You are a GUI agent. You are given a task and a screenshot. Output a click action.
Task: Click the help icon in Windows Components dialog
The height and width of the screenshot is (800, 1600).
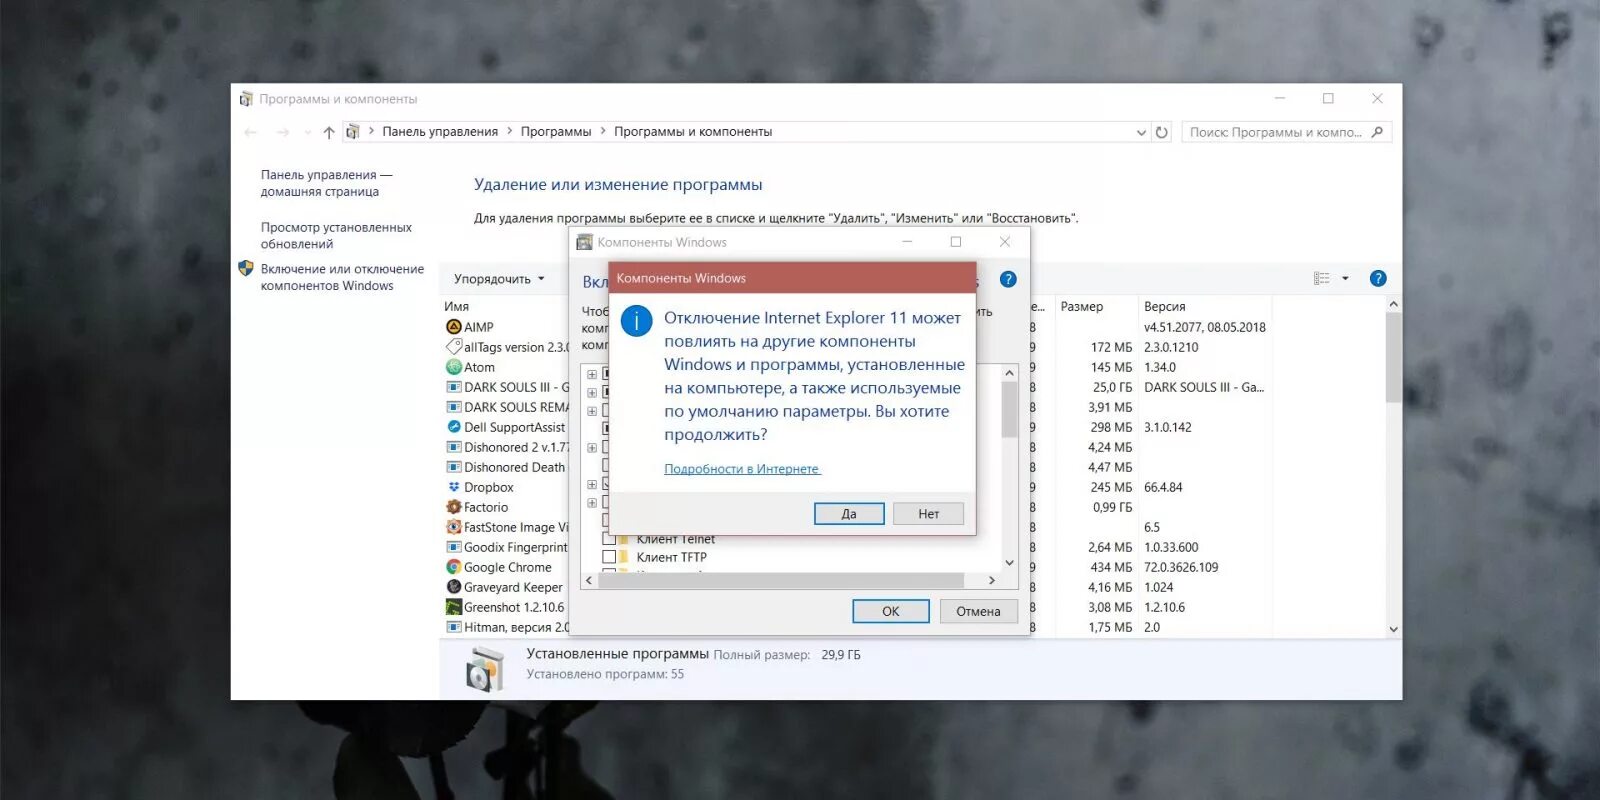1008,279
